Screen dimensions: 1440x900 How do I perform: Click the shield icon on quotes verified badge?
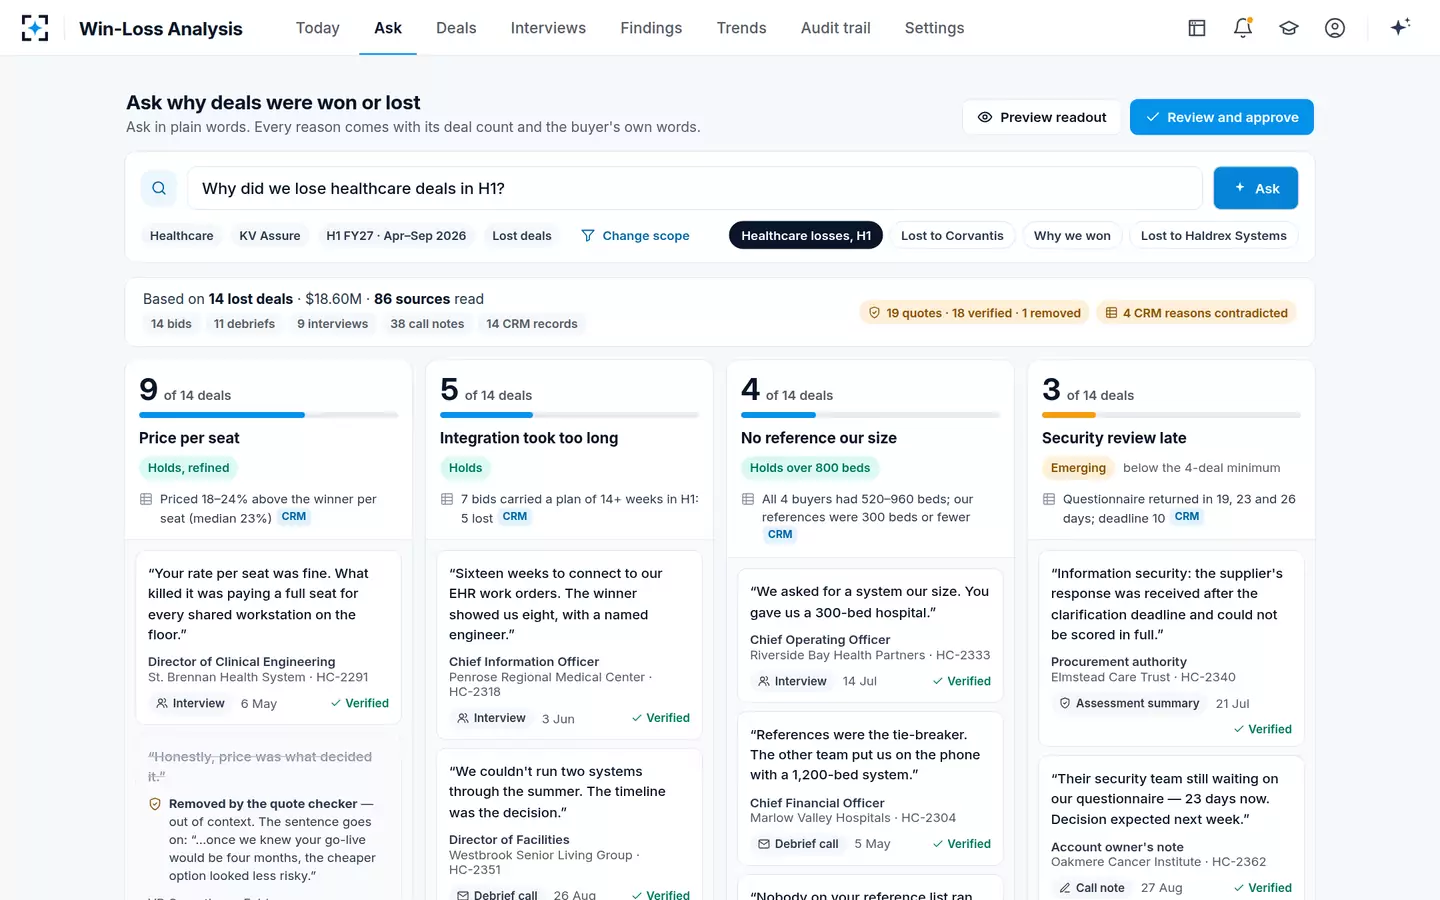point(874,313)
